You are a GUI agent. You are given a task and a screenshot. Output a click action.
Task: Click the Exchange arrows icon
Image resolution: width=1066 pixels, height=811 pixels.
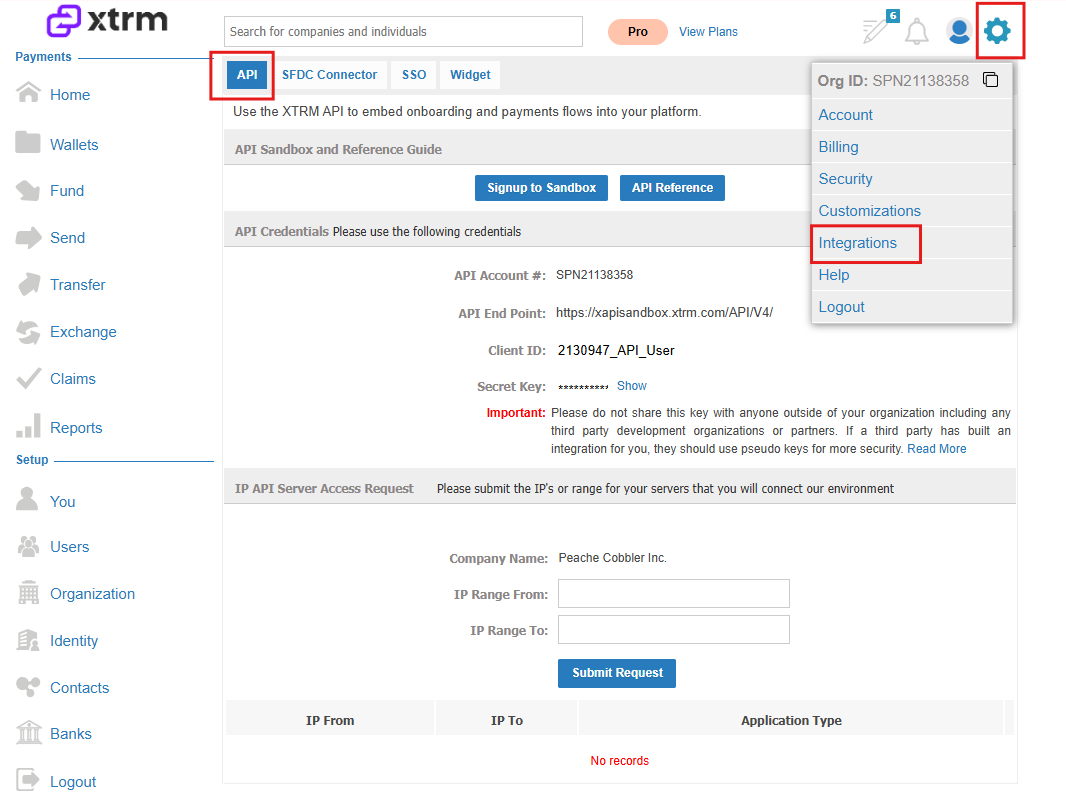[x=28, y=332]
